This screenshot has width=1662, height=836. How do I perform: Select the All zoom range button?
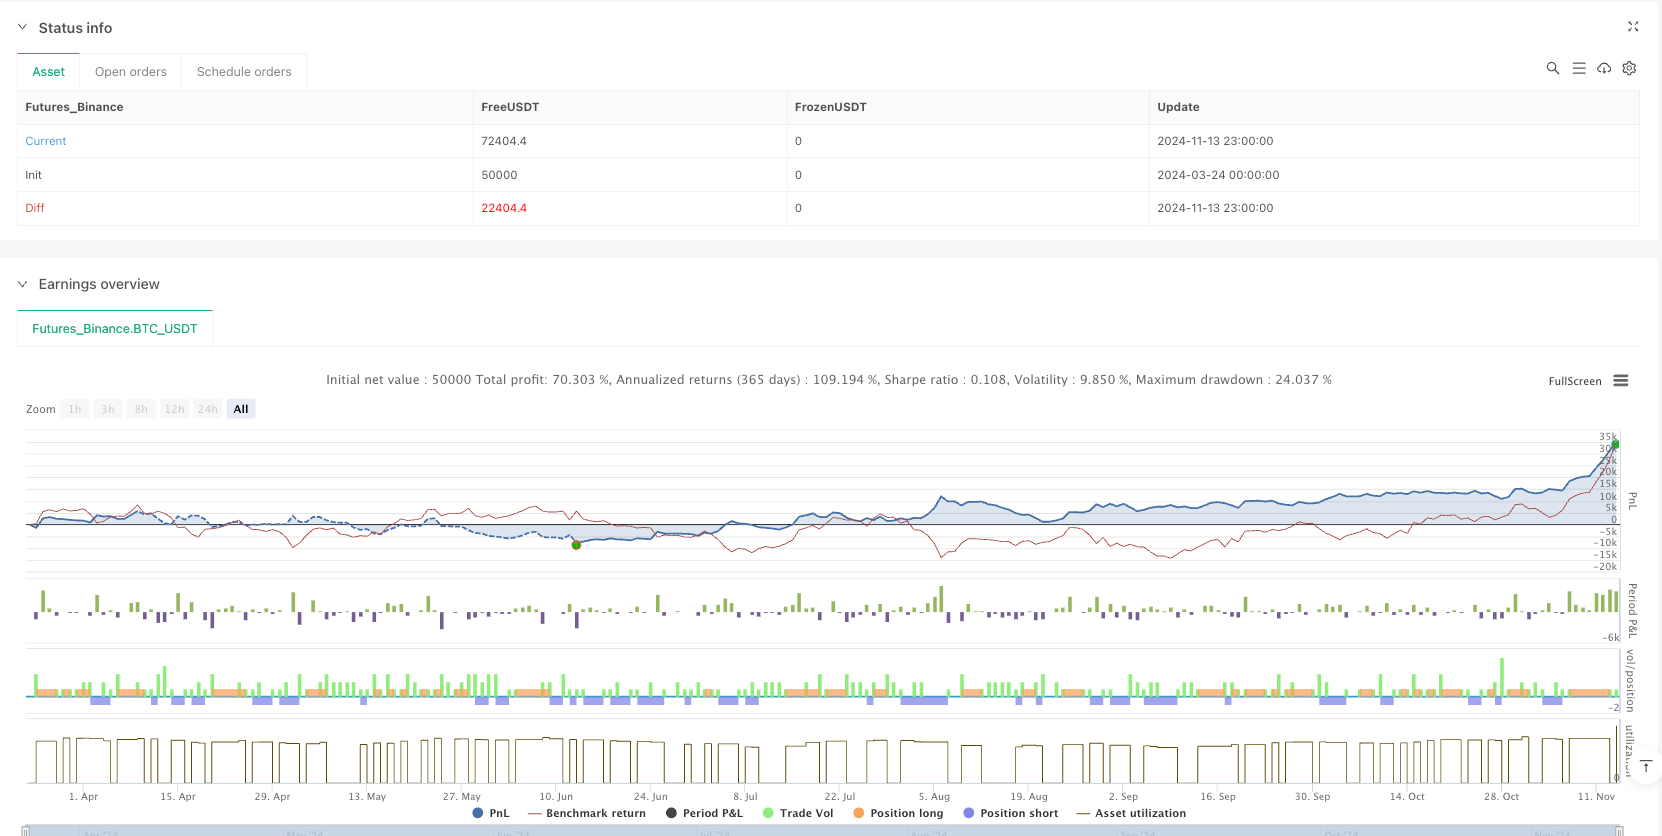pyautogui.click(x=241, y=409)
